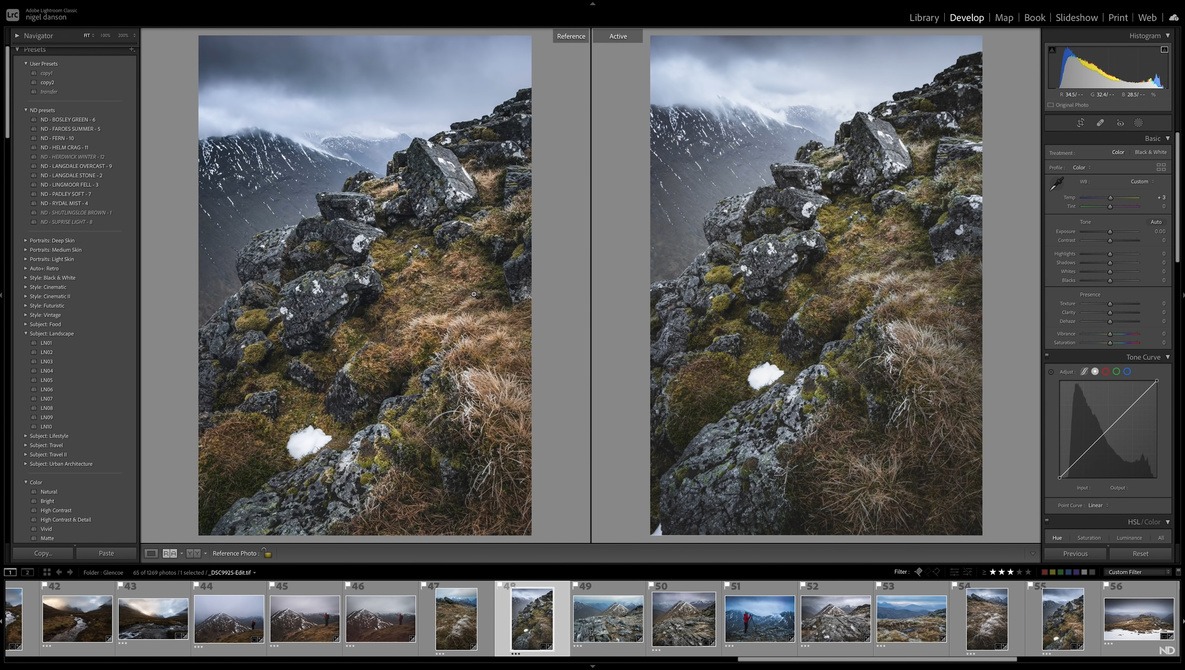Select the HSL Luminance tab
This screenshot has width=1185, height=670.
coord(1129,538)
